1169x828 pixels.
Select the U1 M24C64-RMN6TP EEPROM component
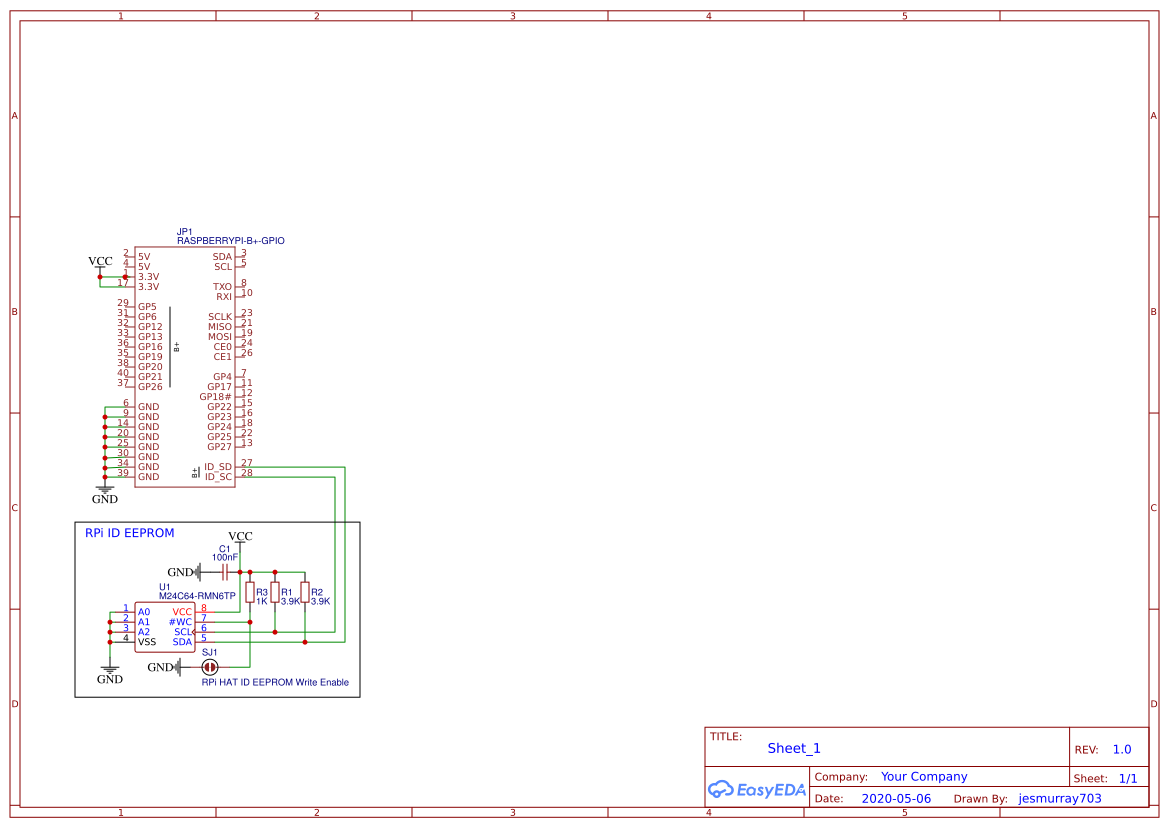(165, 625)
